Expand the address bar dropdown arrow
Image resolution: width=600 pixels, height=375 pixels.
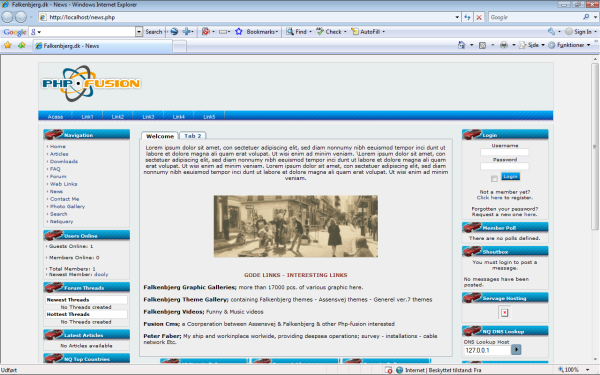pos(457,17)
